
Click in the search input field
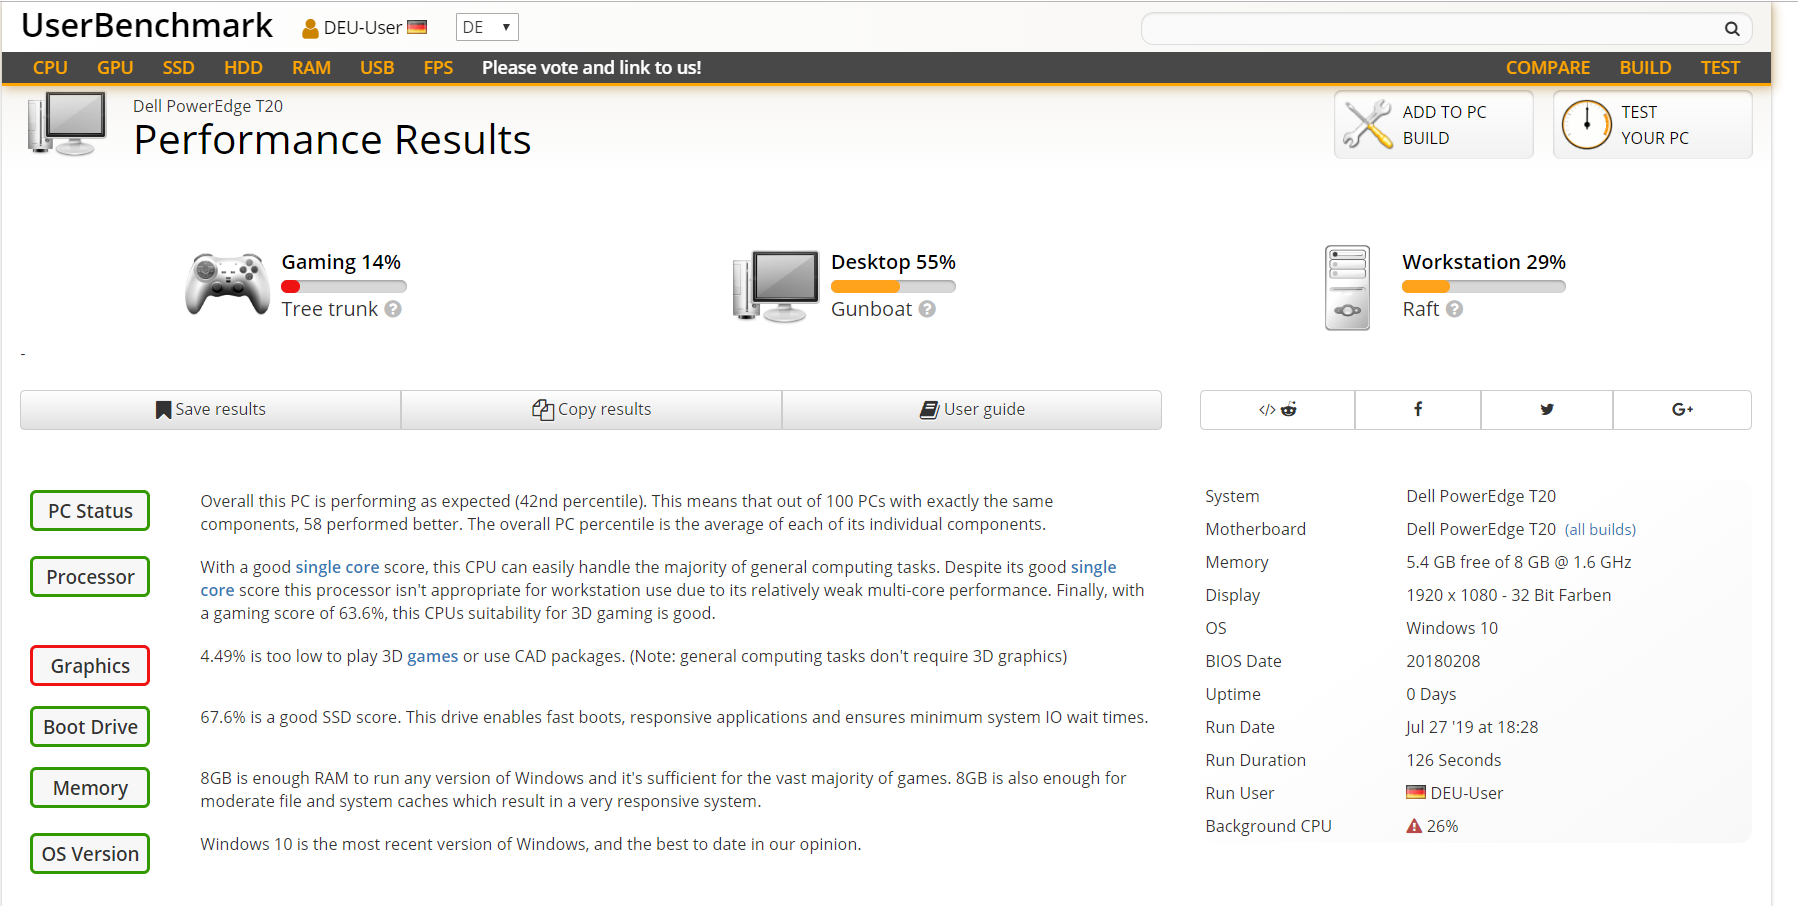(x=1430, y=29)
